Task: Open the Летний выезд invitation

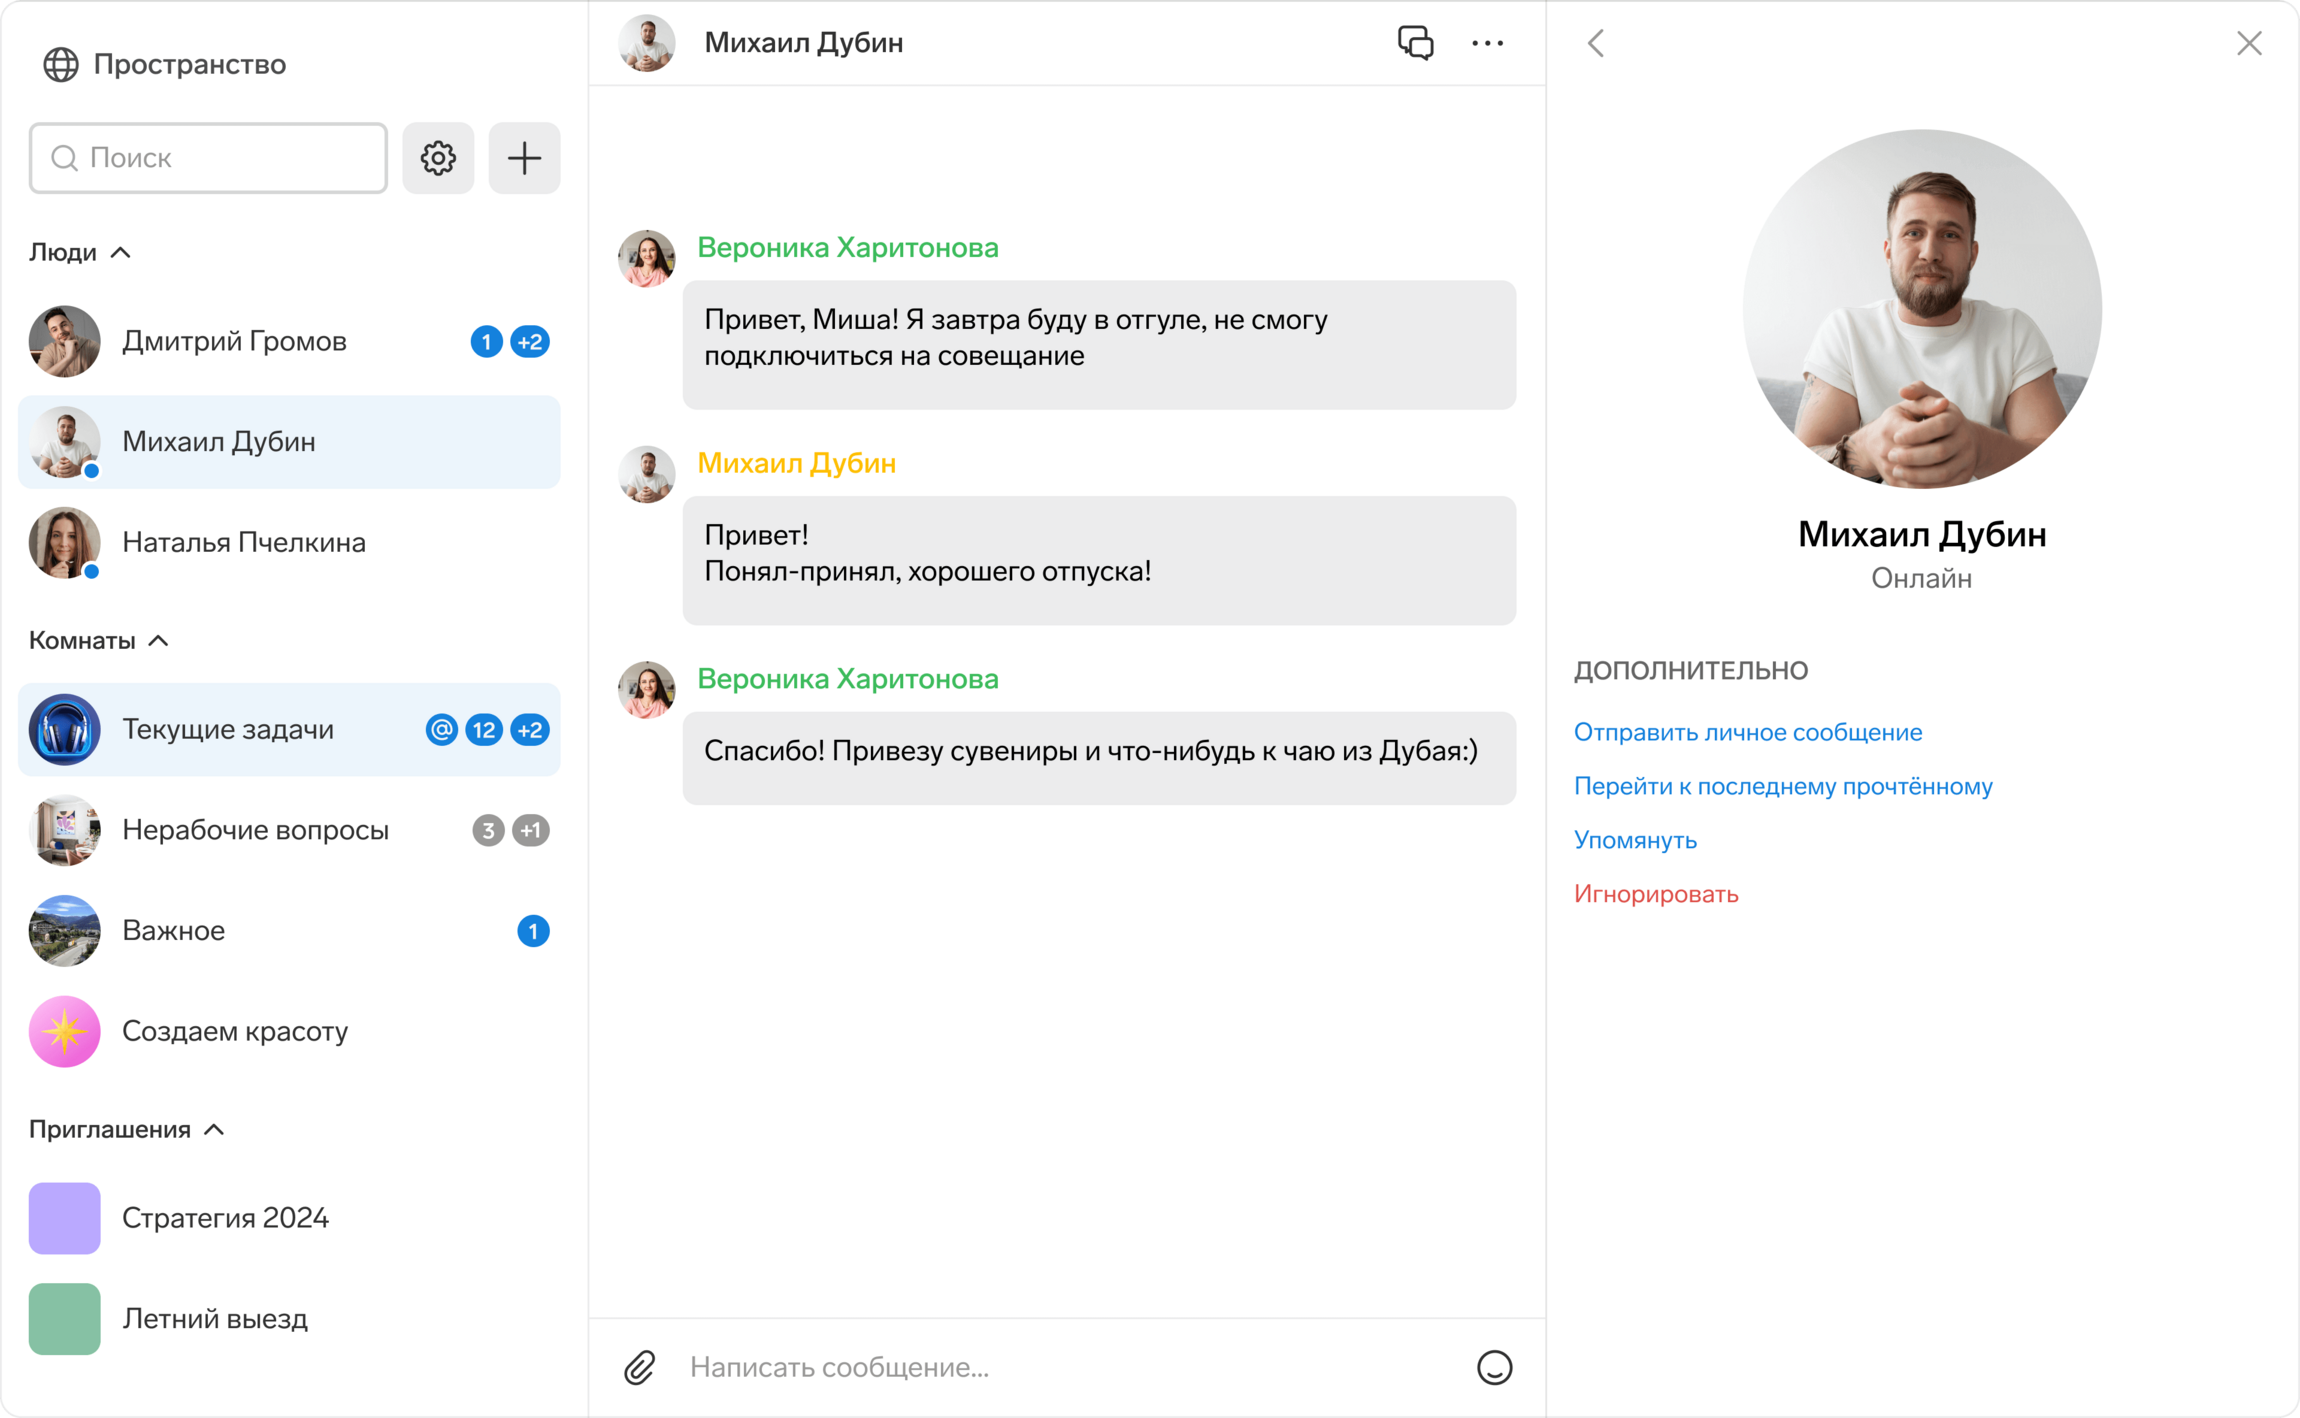Action: 289,1319
